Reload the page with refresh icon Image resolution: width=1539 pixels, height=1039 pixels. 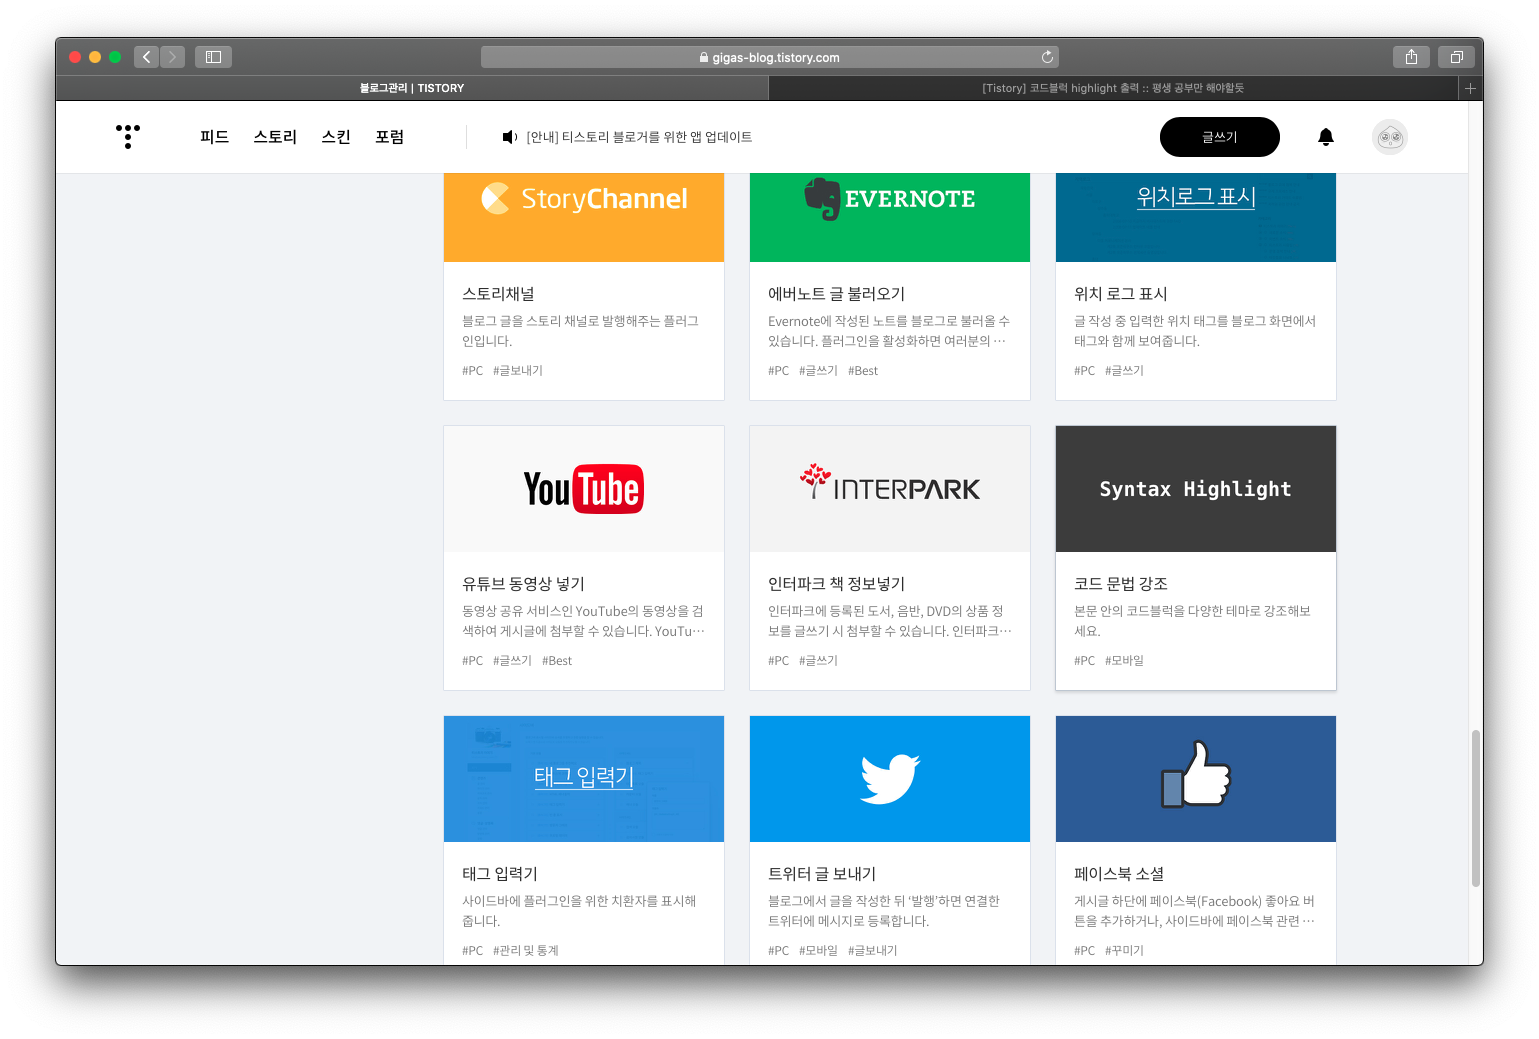tap(1047, 57)
